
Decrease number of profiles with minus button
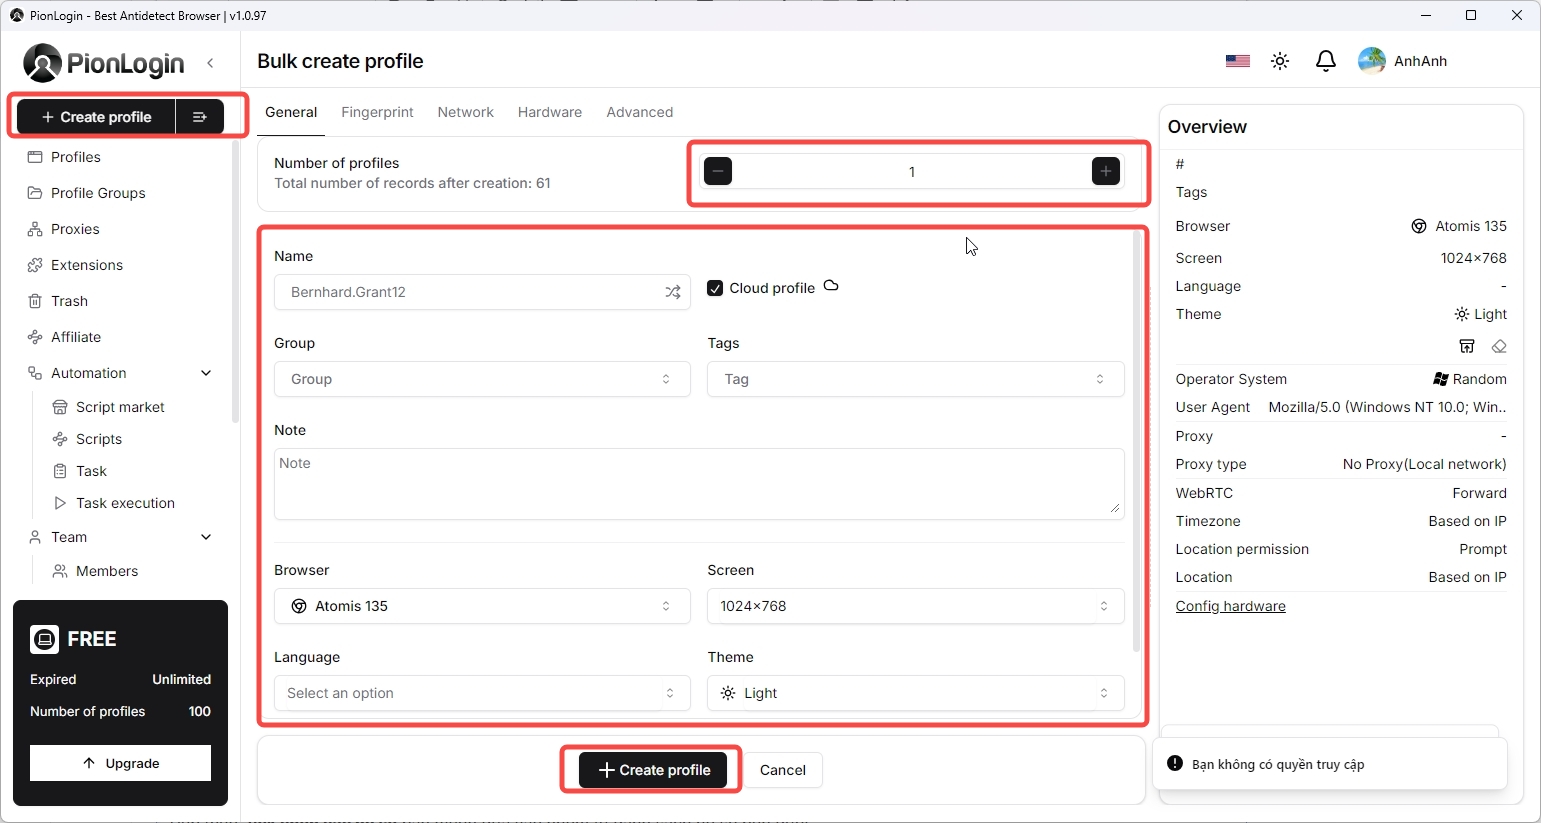718,172
